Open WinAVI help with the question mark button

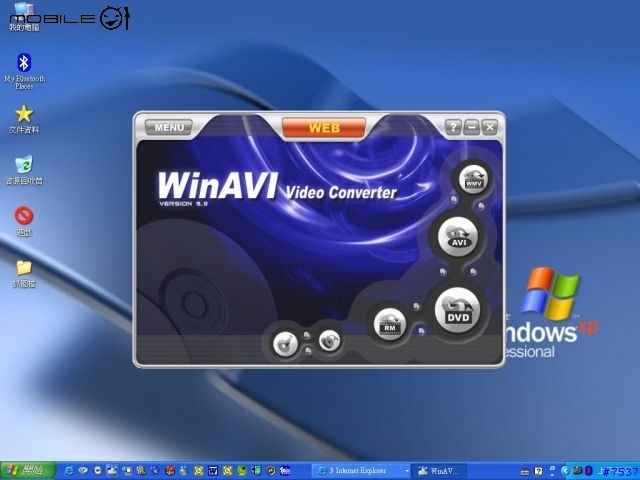coord(453,127)
